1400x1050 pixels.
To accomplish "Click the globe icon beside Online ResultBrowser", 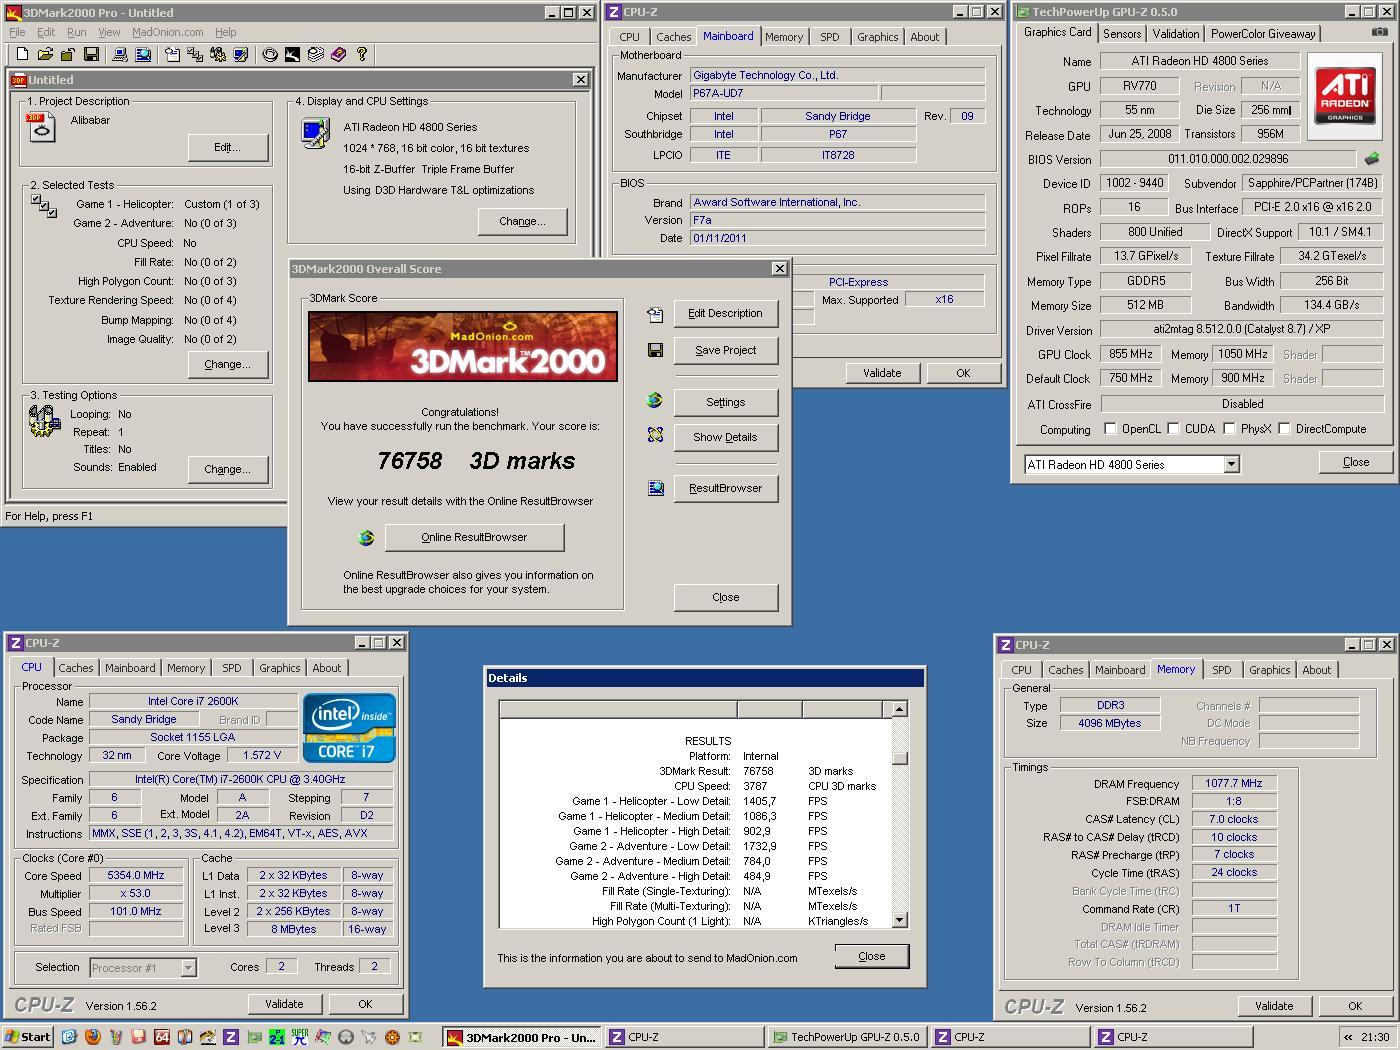I will pos(366,537).
